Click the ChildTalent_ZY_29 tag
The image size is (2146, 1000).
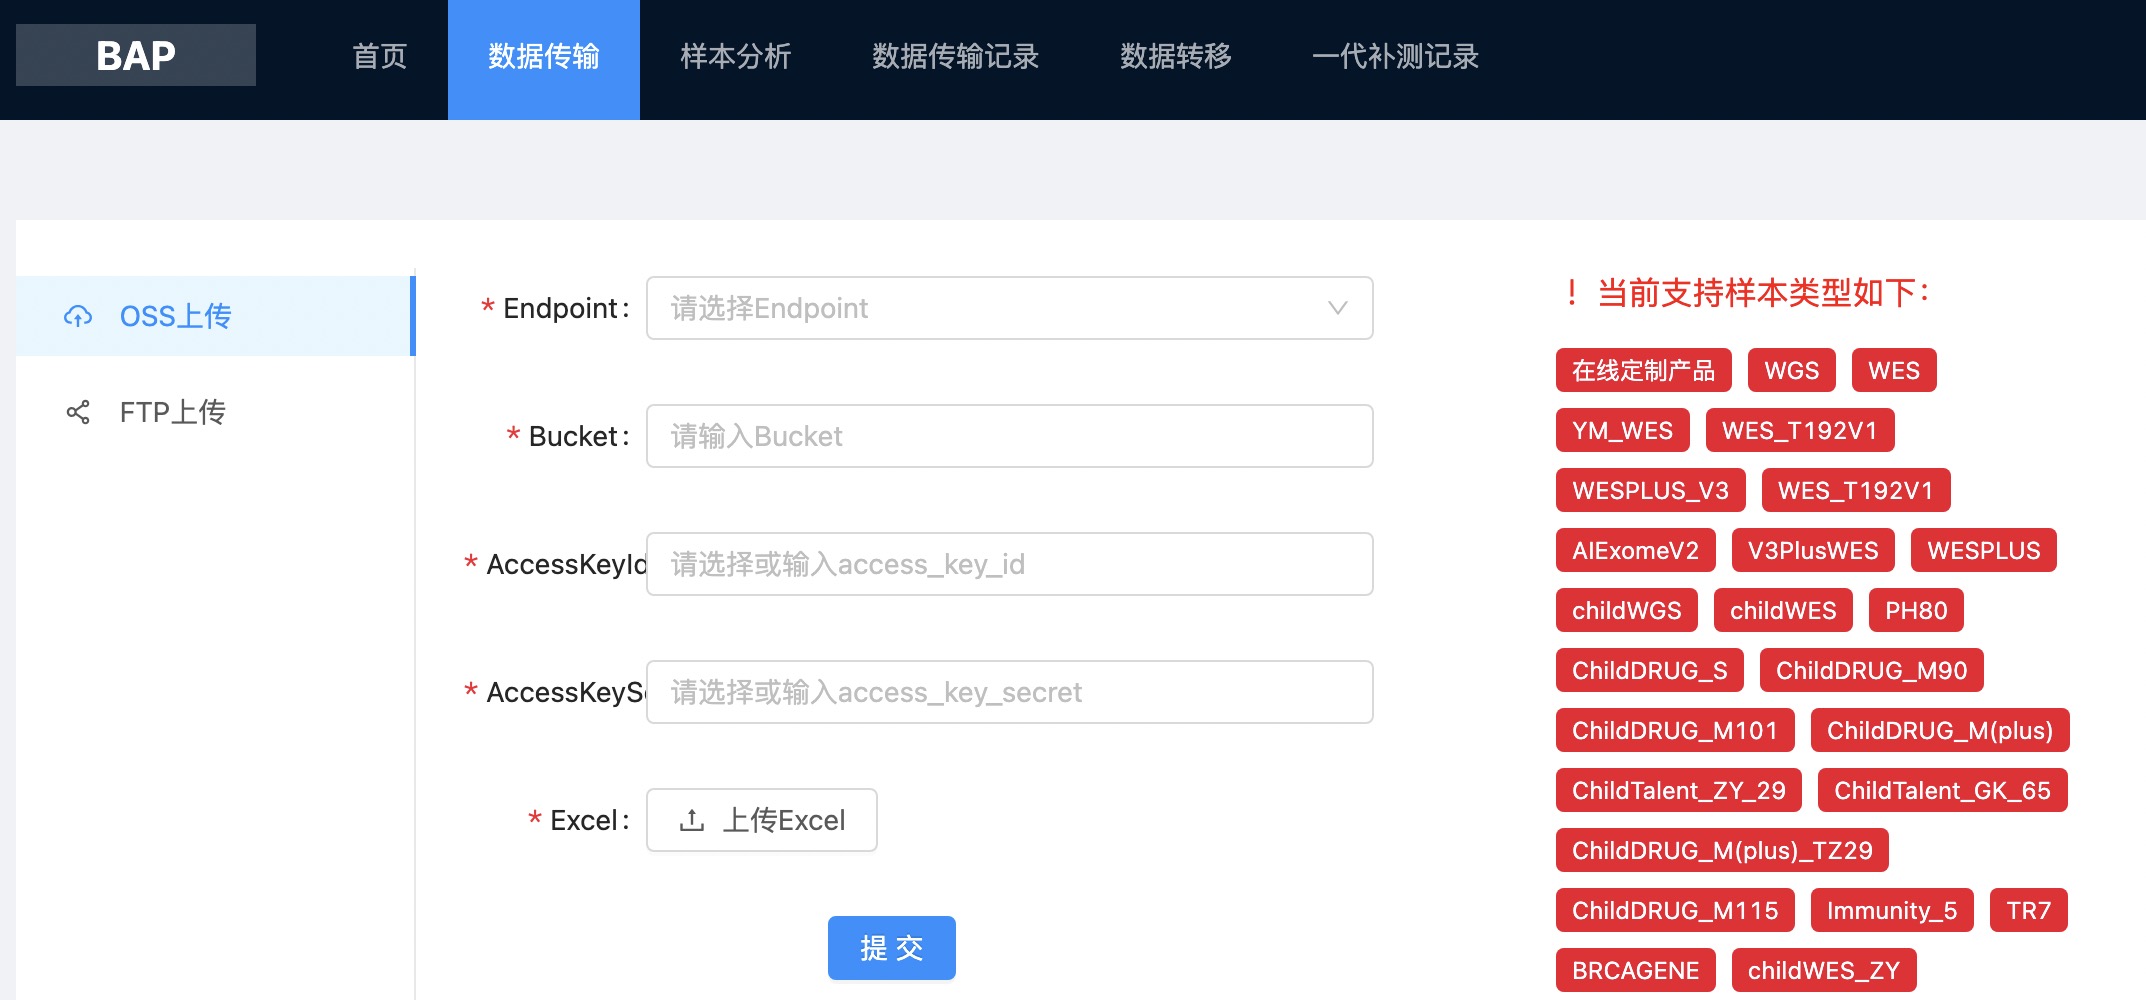1679,790
